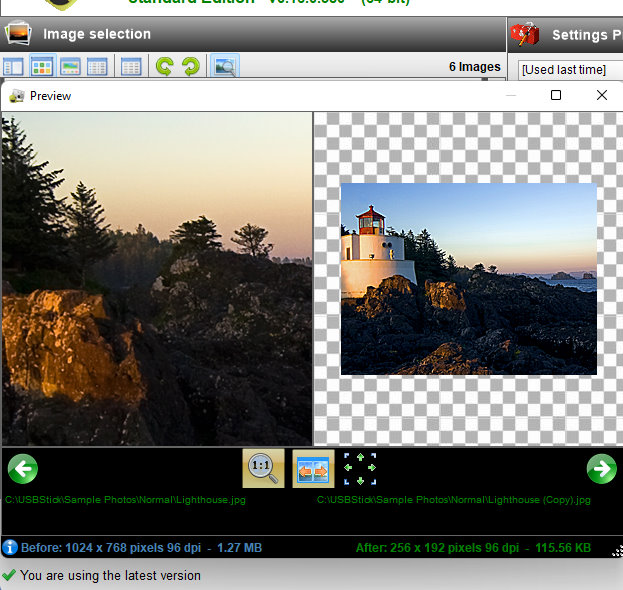The width and height of the screenshot is (623, 590).
Task: Click the blue info icon beside Before size
Action: click(10, 547)
